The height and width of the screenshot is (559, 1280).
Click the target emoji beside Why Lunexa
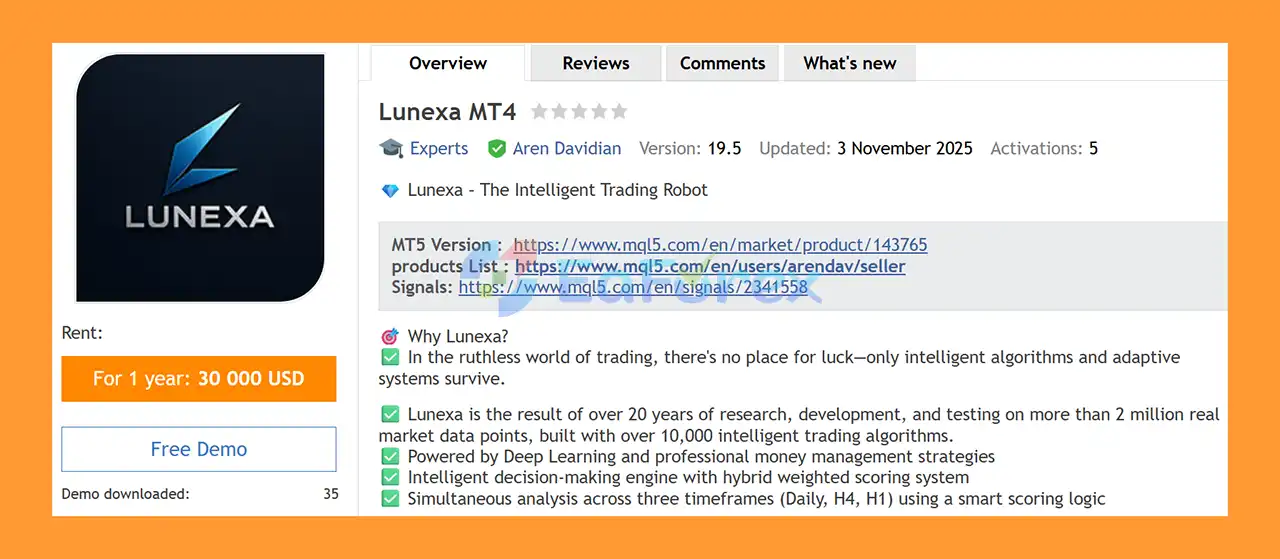click(x=390, y=337)
